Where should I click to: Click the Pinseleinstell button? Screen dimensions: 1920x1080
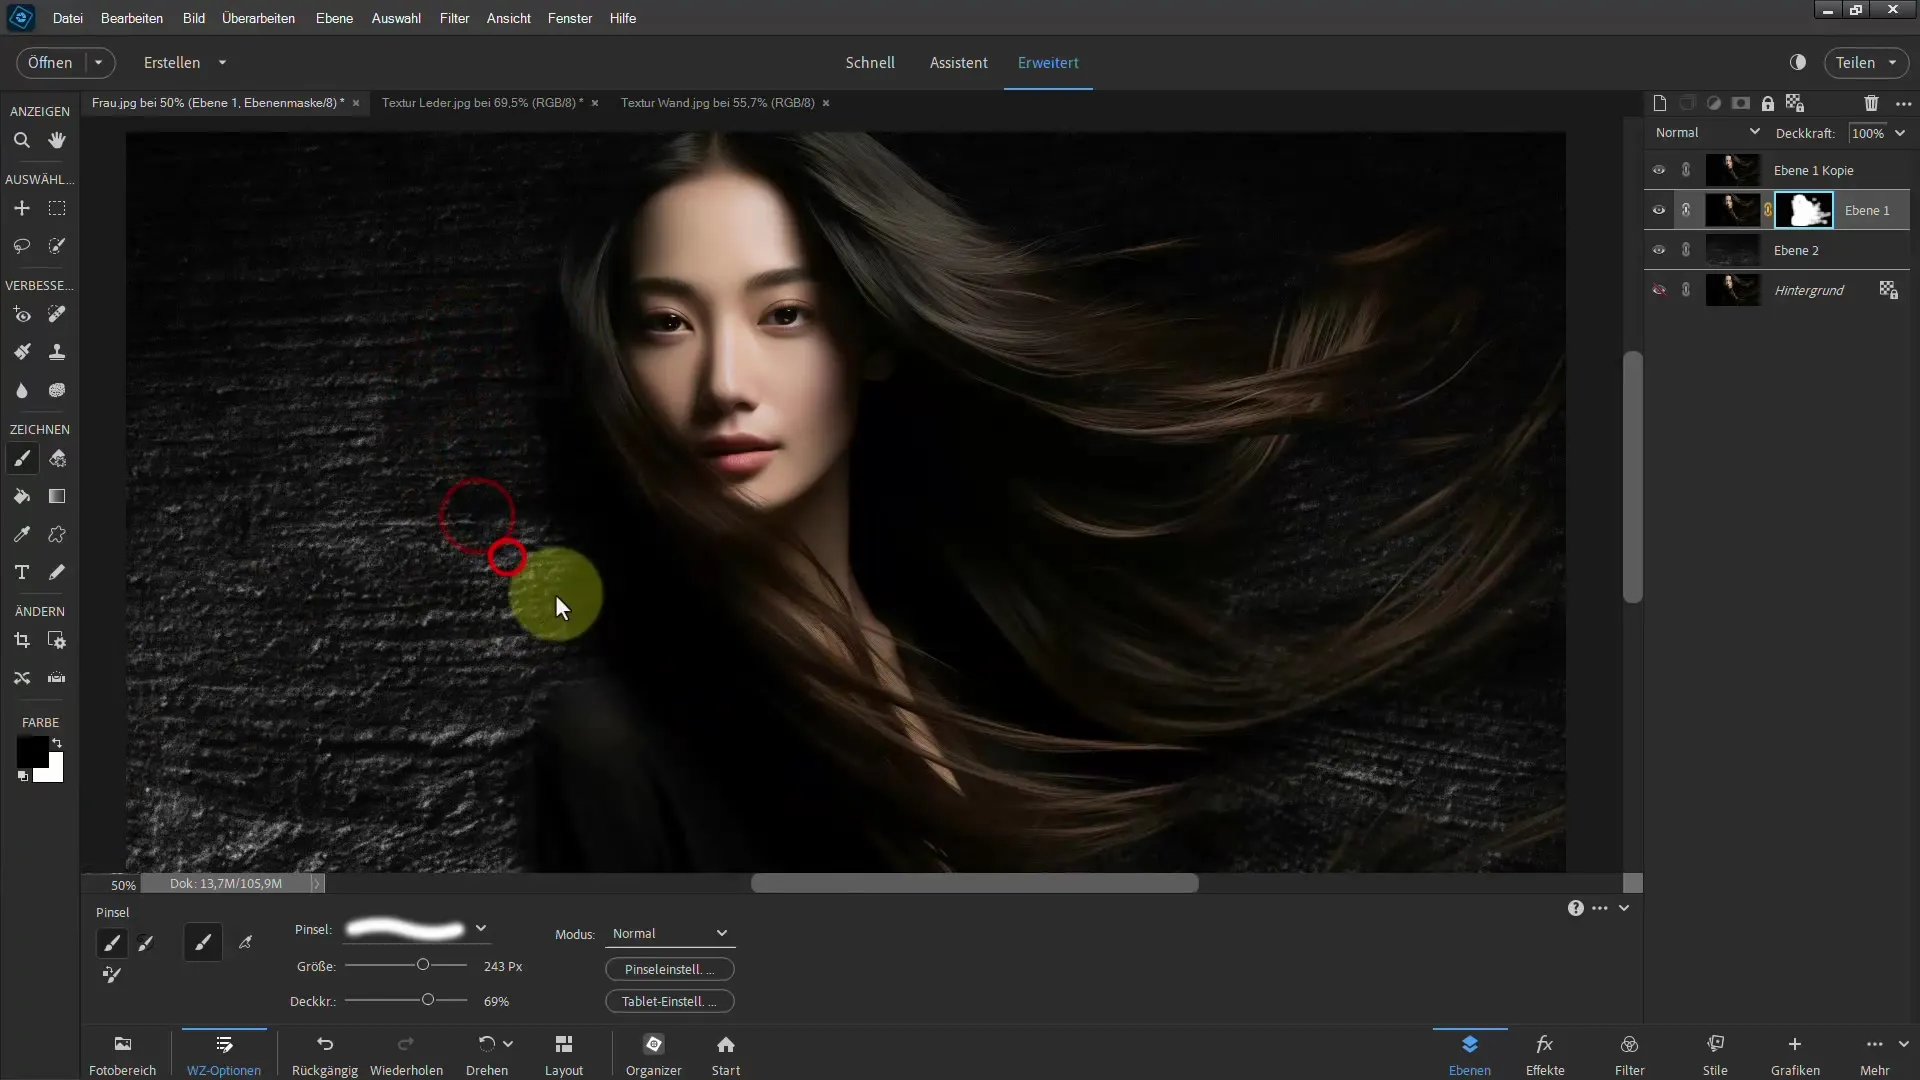pos(669,968)
